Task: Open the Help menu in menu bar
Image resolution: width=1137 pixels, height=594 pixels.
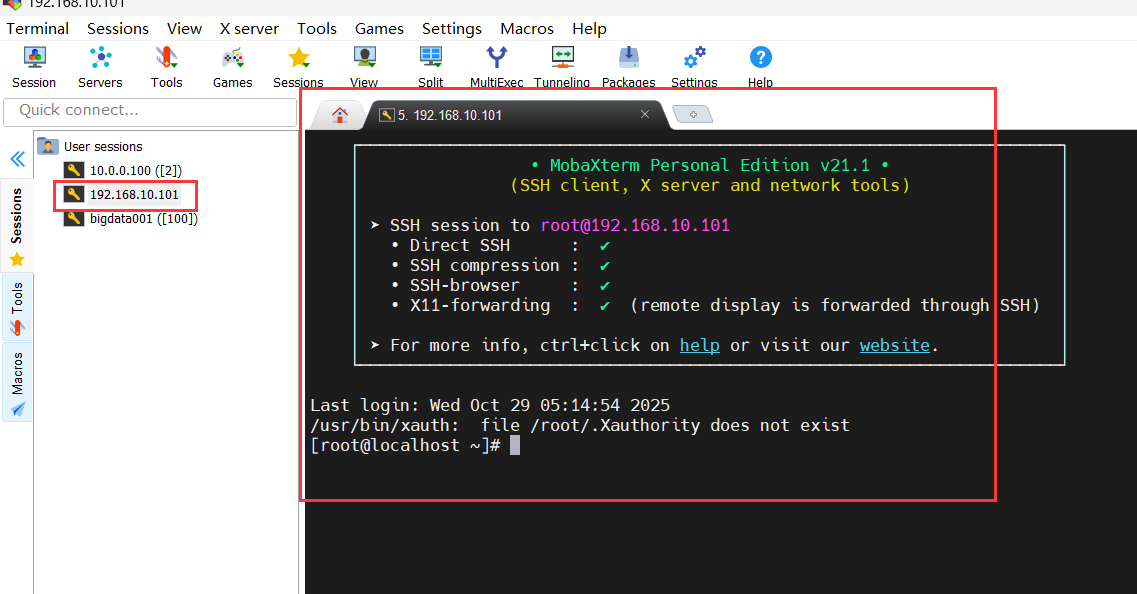Action: click(589, 28)
